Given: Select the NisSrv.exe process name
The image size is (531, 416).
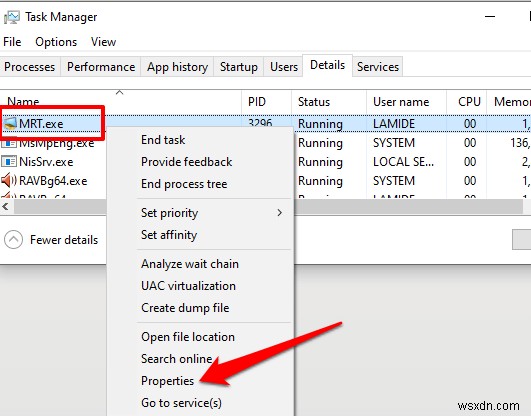Looking at the screenshot, I should click(46, 162).
